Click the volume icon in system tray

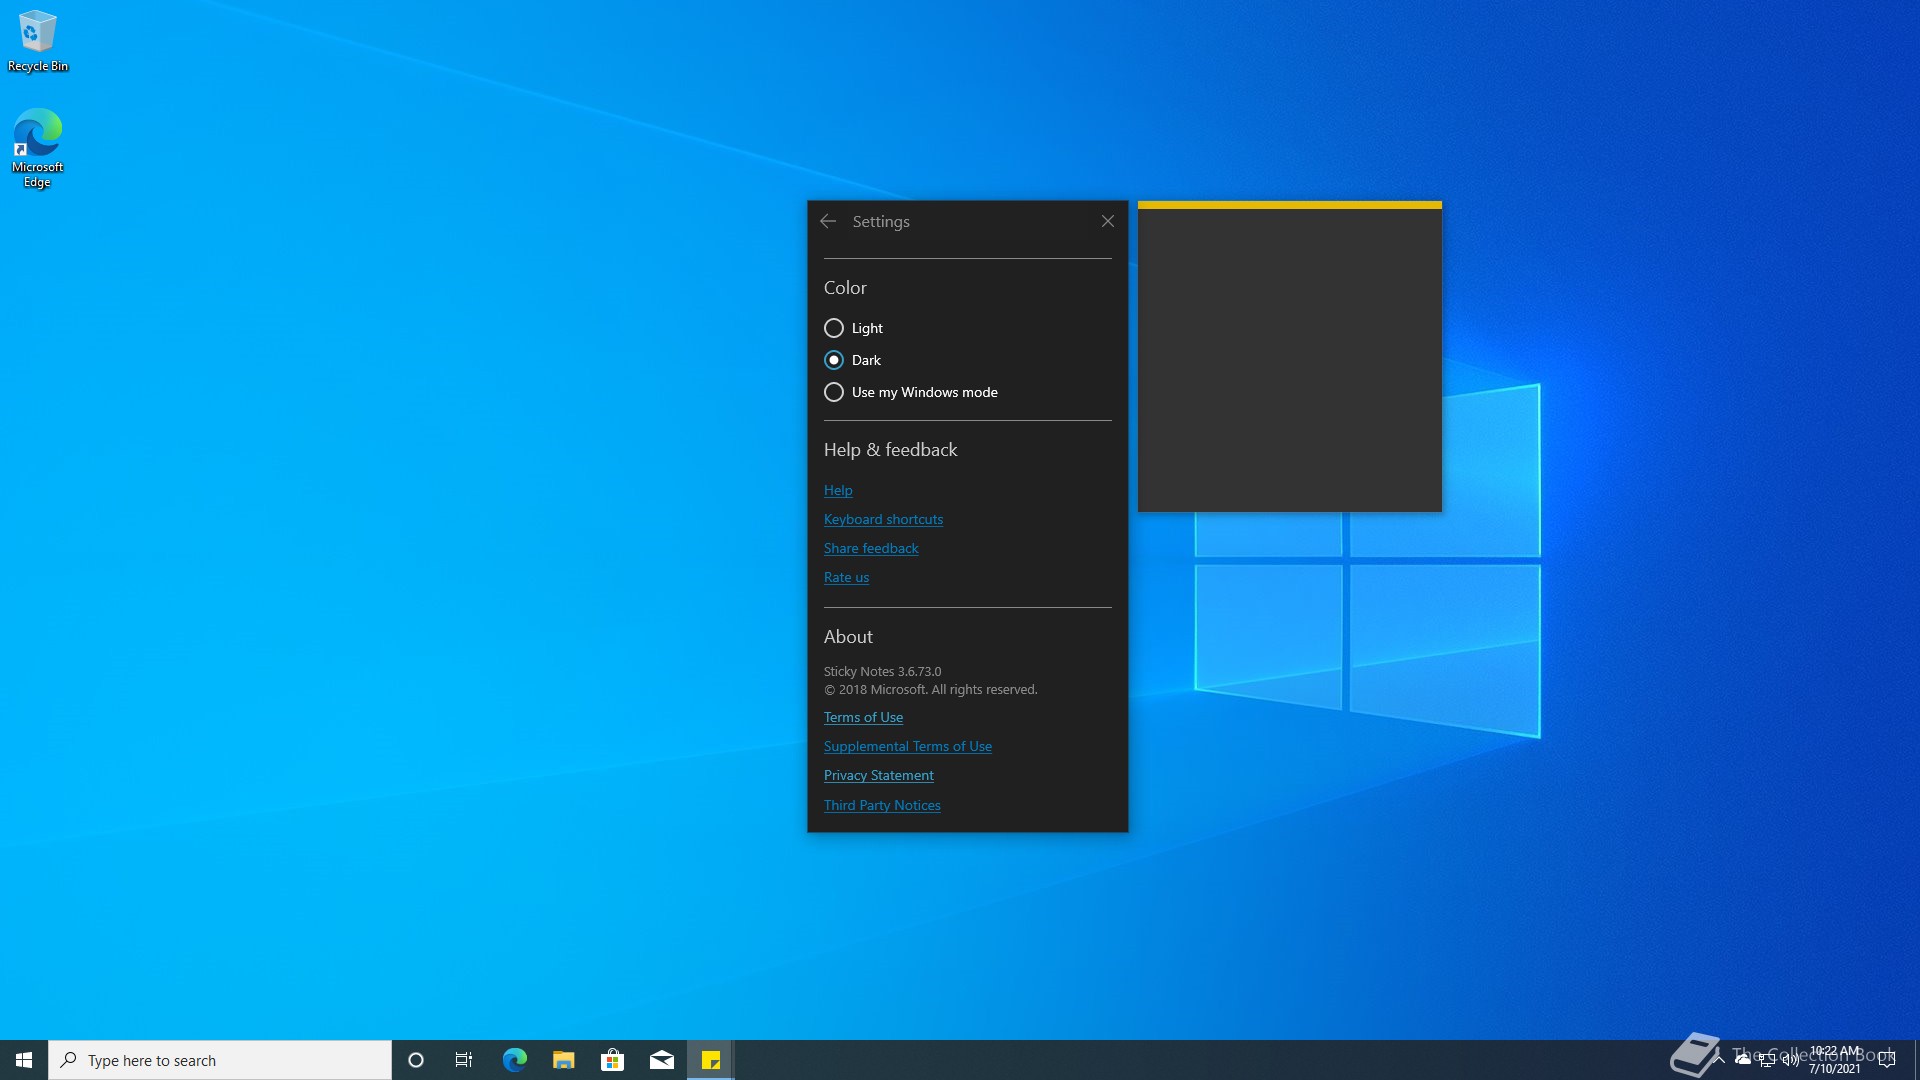coord(1790,1060)
